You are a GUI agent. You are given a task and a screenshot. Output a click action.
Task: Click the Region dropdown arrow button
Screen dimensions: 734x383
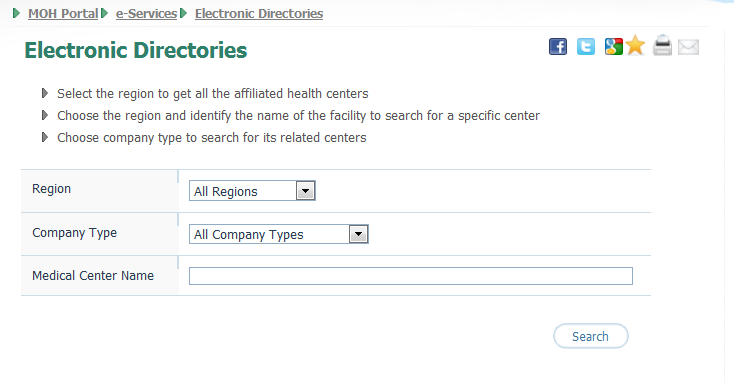(x=306, y=191)
